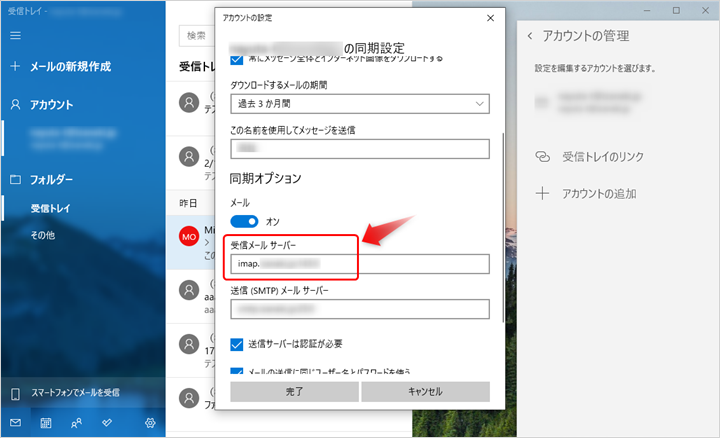The width and height of the screenshot is (720, 438).
Task: Click the 受信メール サーバー input field
Action: click(359, 264)
